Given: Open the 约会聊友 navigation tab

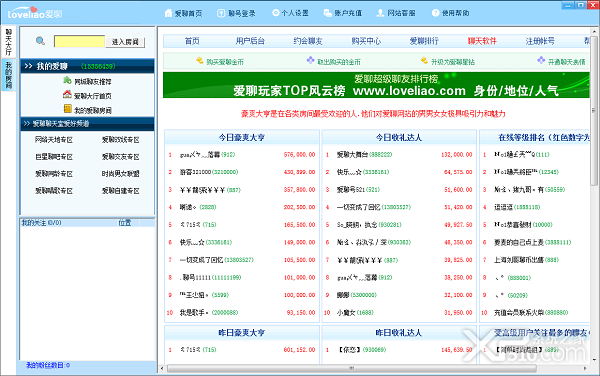Looking at the screenshot, I should pos(308,41).
